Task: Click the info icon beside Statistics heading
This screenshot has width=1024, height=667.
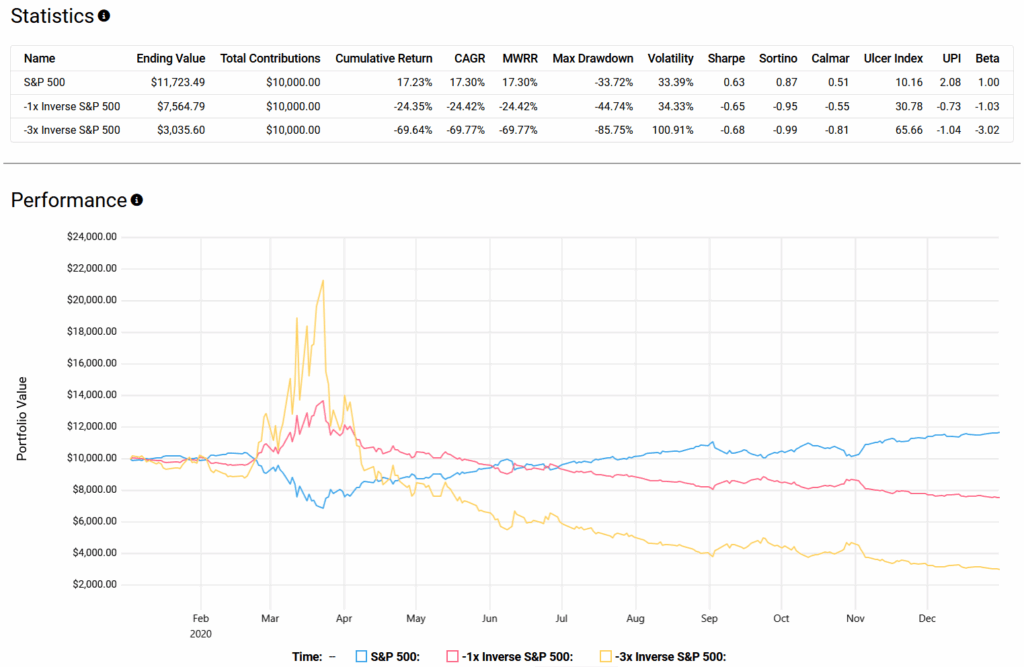Action: (105, 16)
